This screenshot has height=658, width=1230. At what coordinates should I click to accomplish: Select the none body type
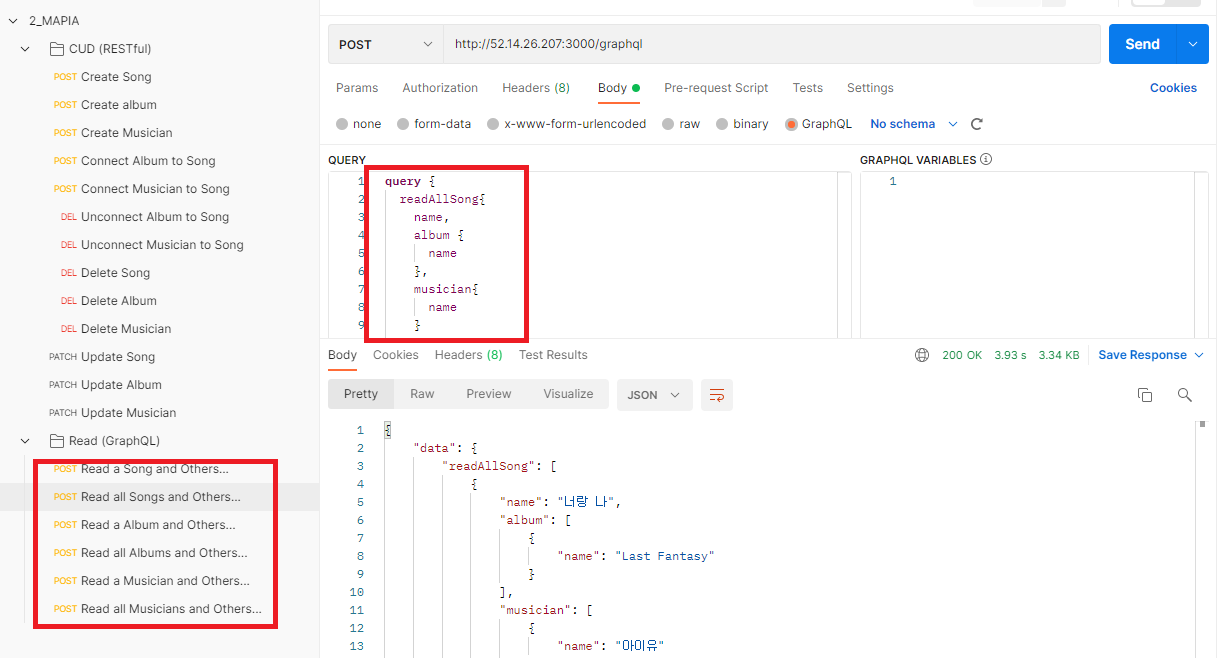coord(358,123)
